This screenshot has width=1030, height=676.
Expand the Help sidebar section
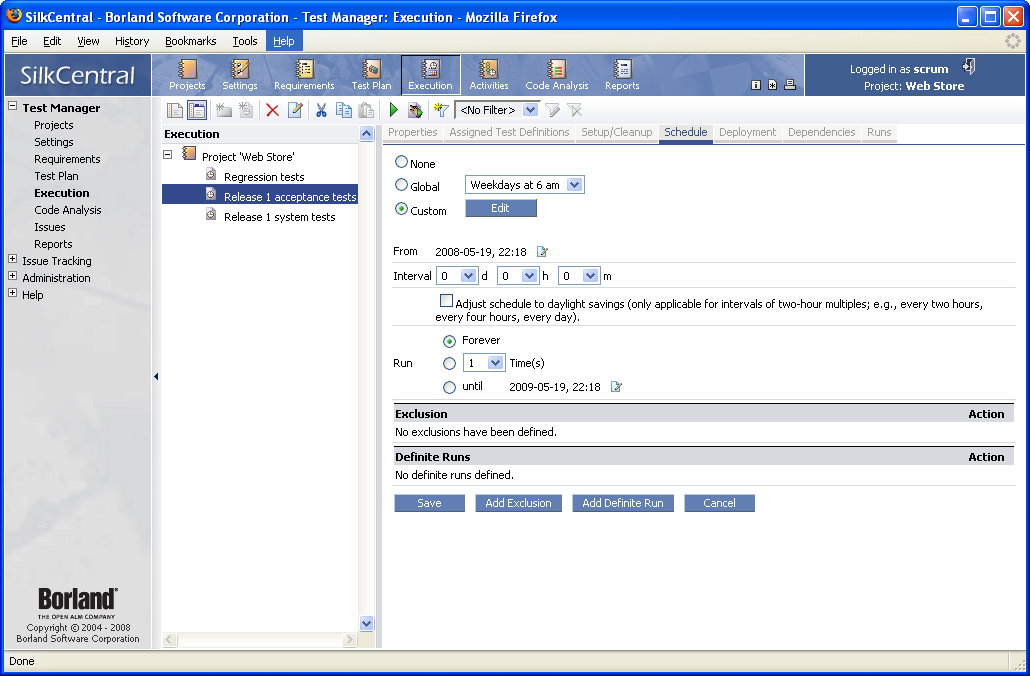tap(12, 293)
